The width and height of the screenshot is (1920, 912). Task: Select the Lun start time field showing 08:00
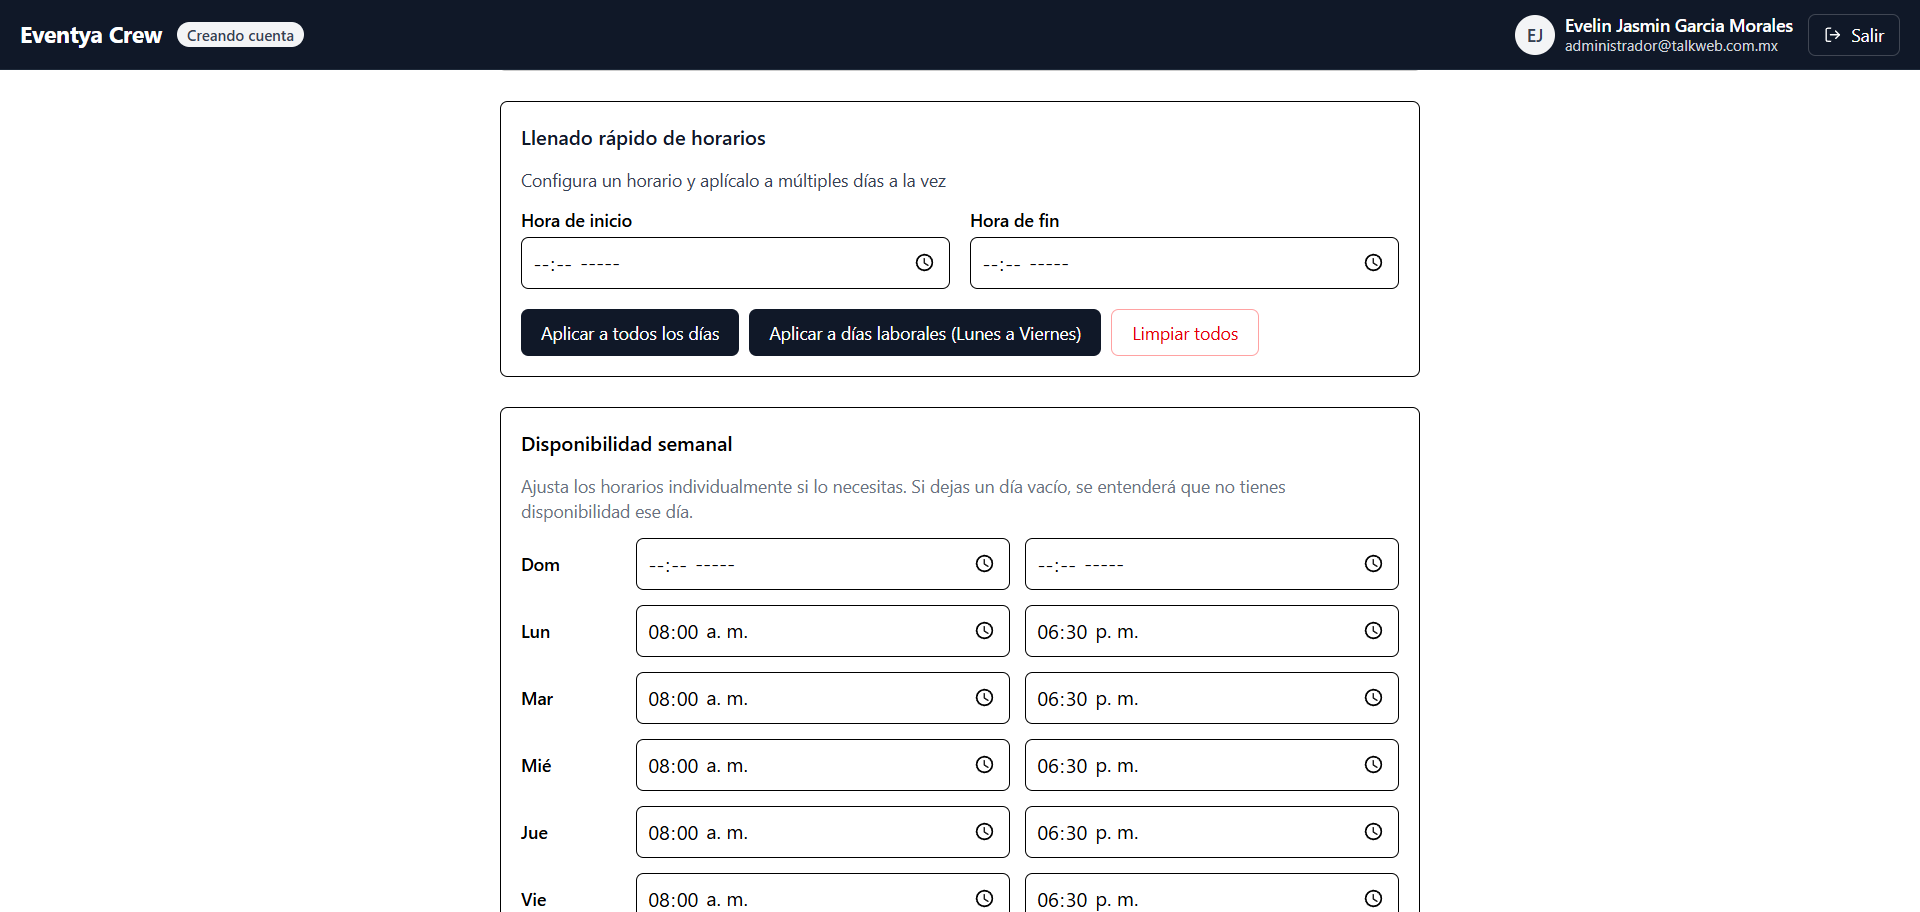pyautogui.click(x=800, y=631)
